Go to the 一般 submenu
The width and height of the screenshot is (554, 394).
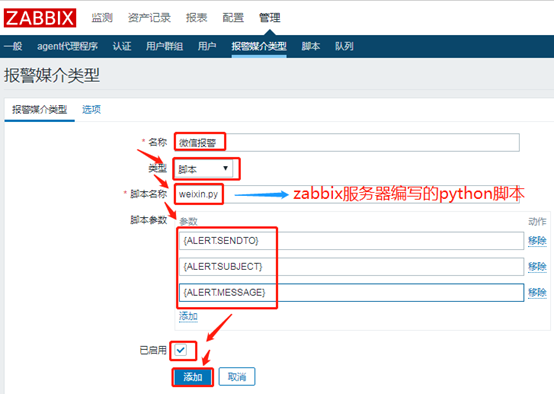coord(13,46)
